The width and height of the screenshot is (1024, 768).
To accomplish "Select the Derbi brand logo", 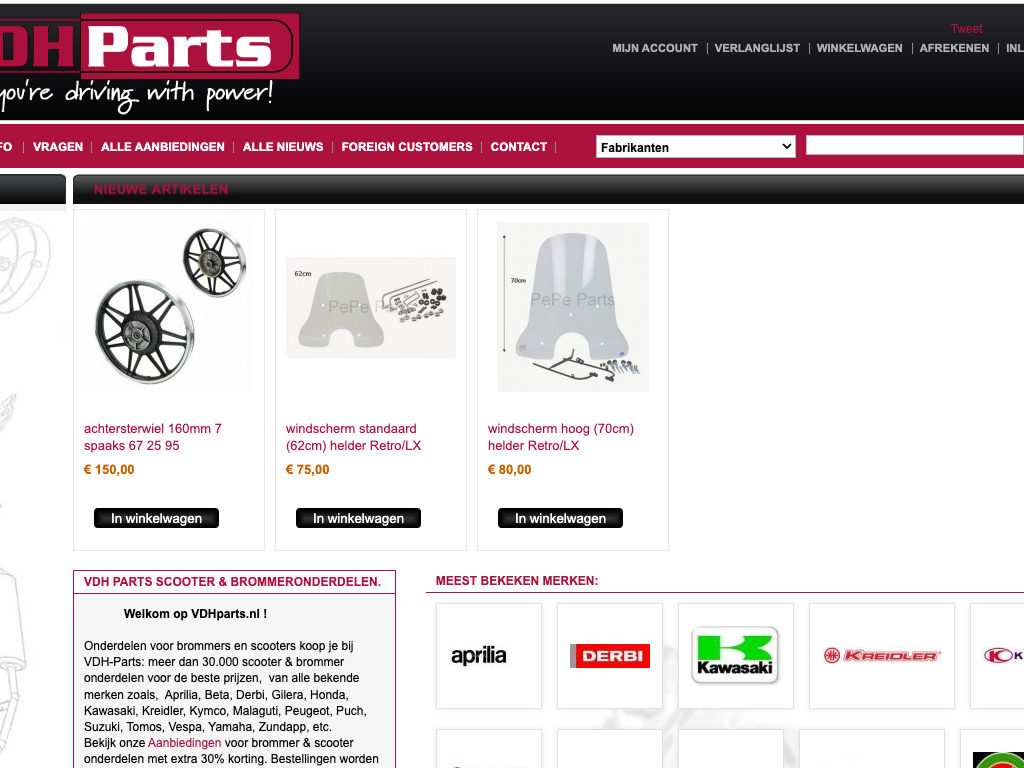I will click(x=609, y=656).
